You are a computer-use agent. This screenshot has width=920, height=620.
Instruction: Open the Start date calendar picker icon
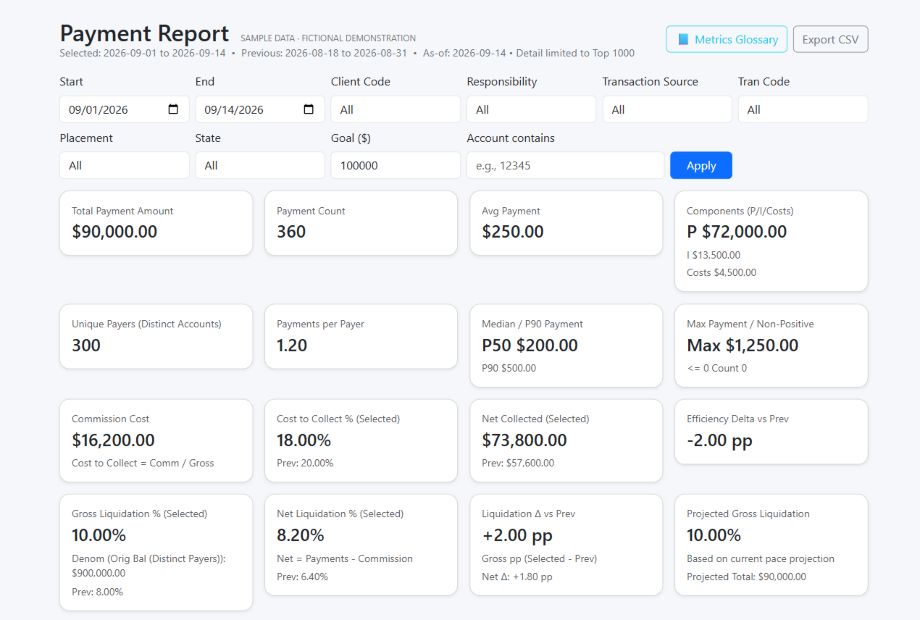click(173, 109)
